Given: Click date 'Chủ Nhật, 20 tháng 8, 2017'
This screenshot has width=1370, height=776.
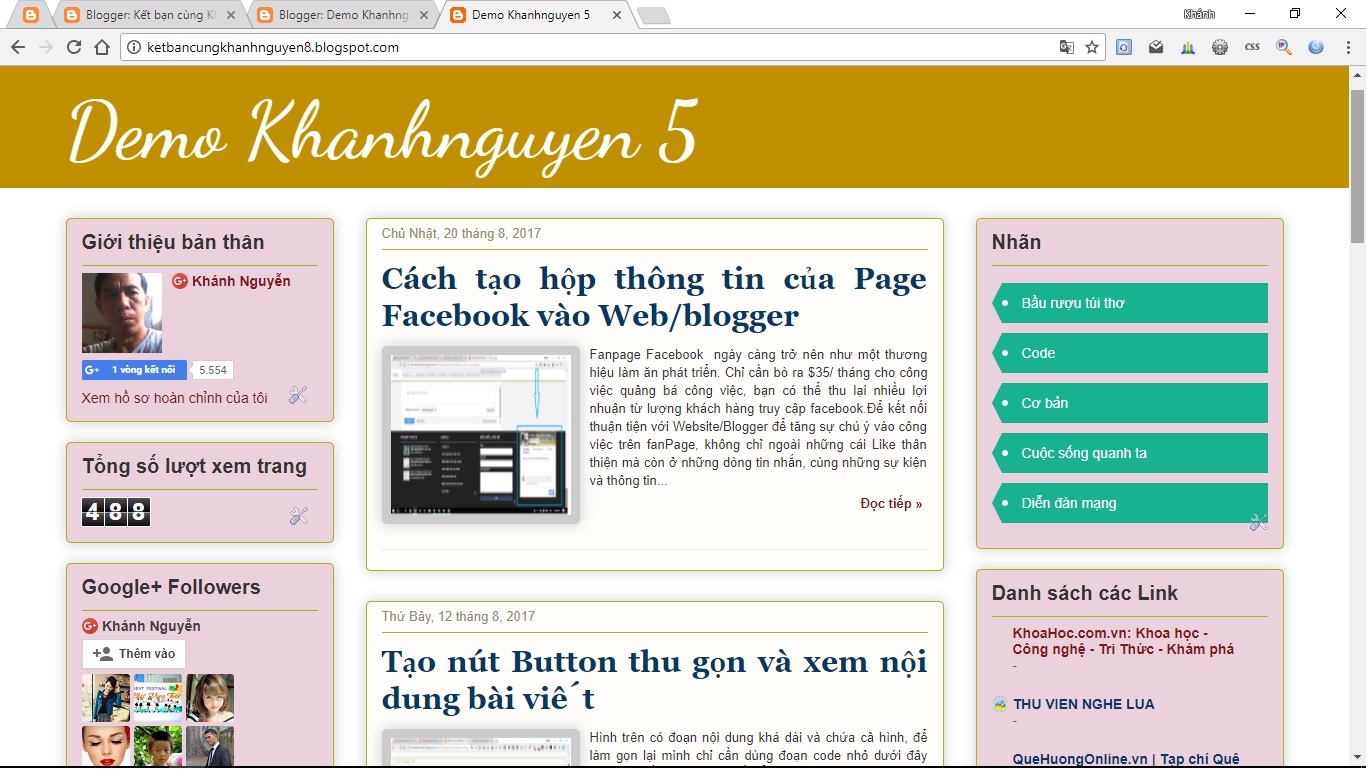Looking at the screenshot, I should click(461, 233).
